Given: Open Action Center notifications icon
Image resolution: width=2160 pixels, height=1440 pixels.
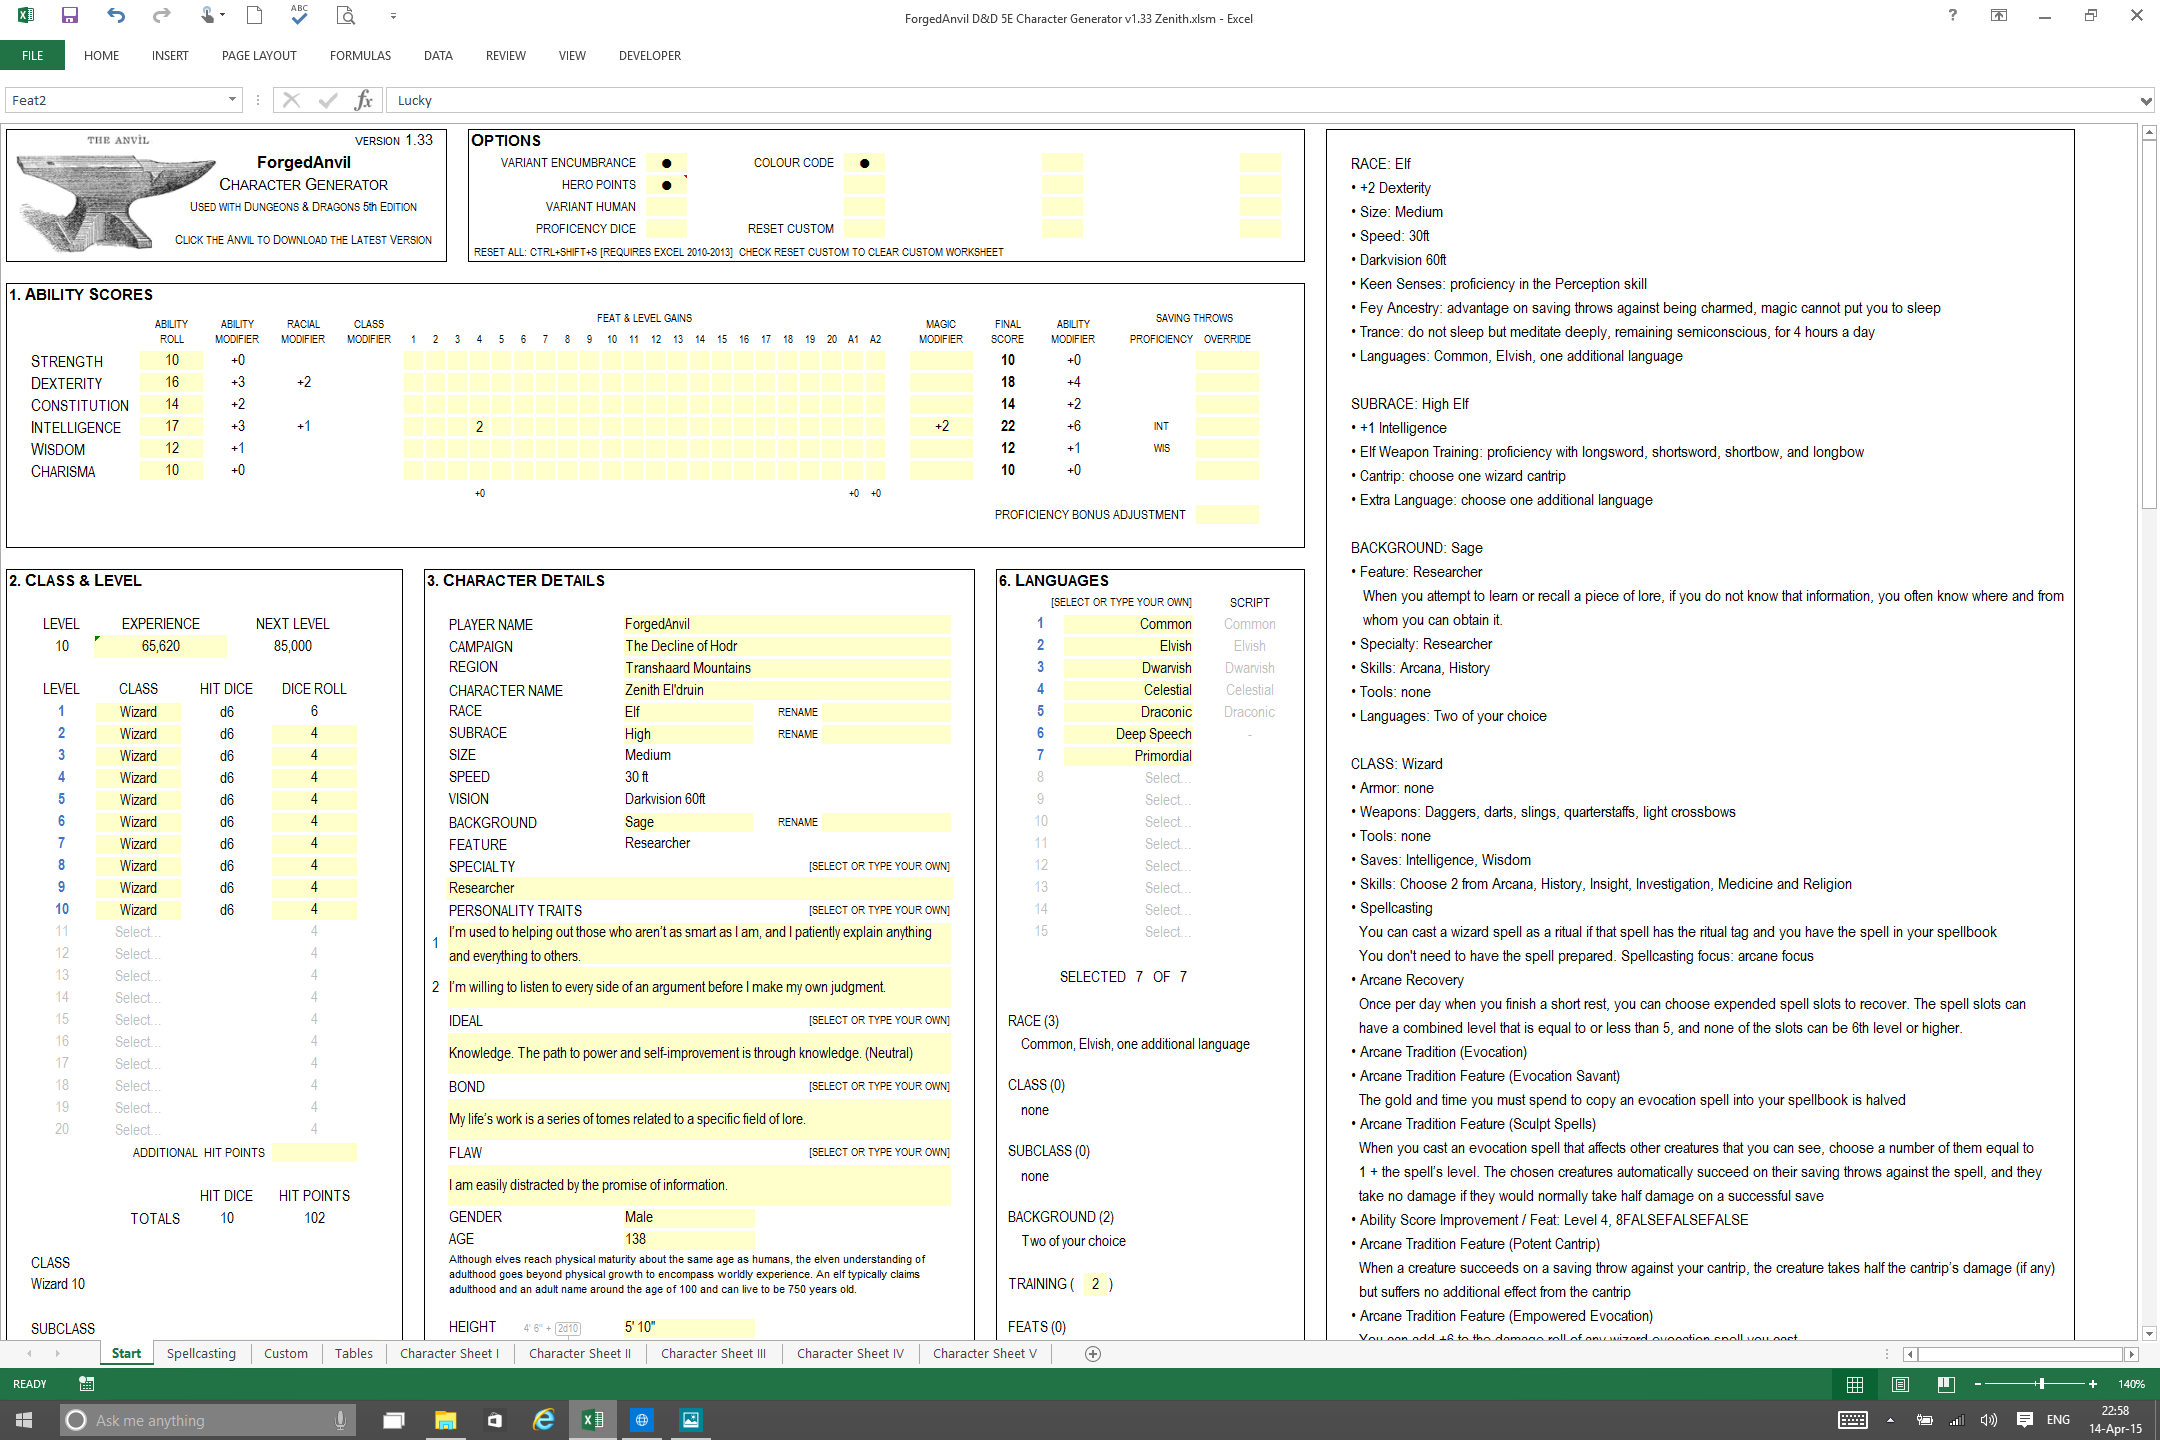Looking at the screenshot, I should point(2025,1420).
